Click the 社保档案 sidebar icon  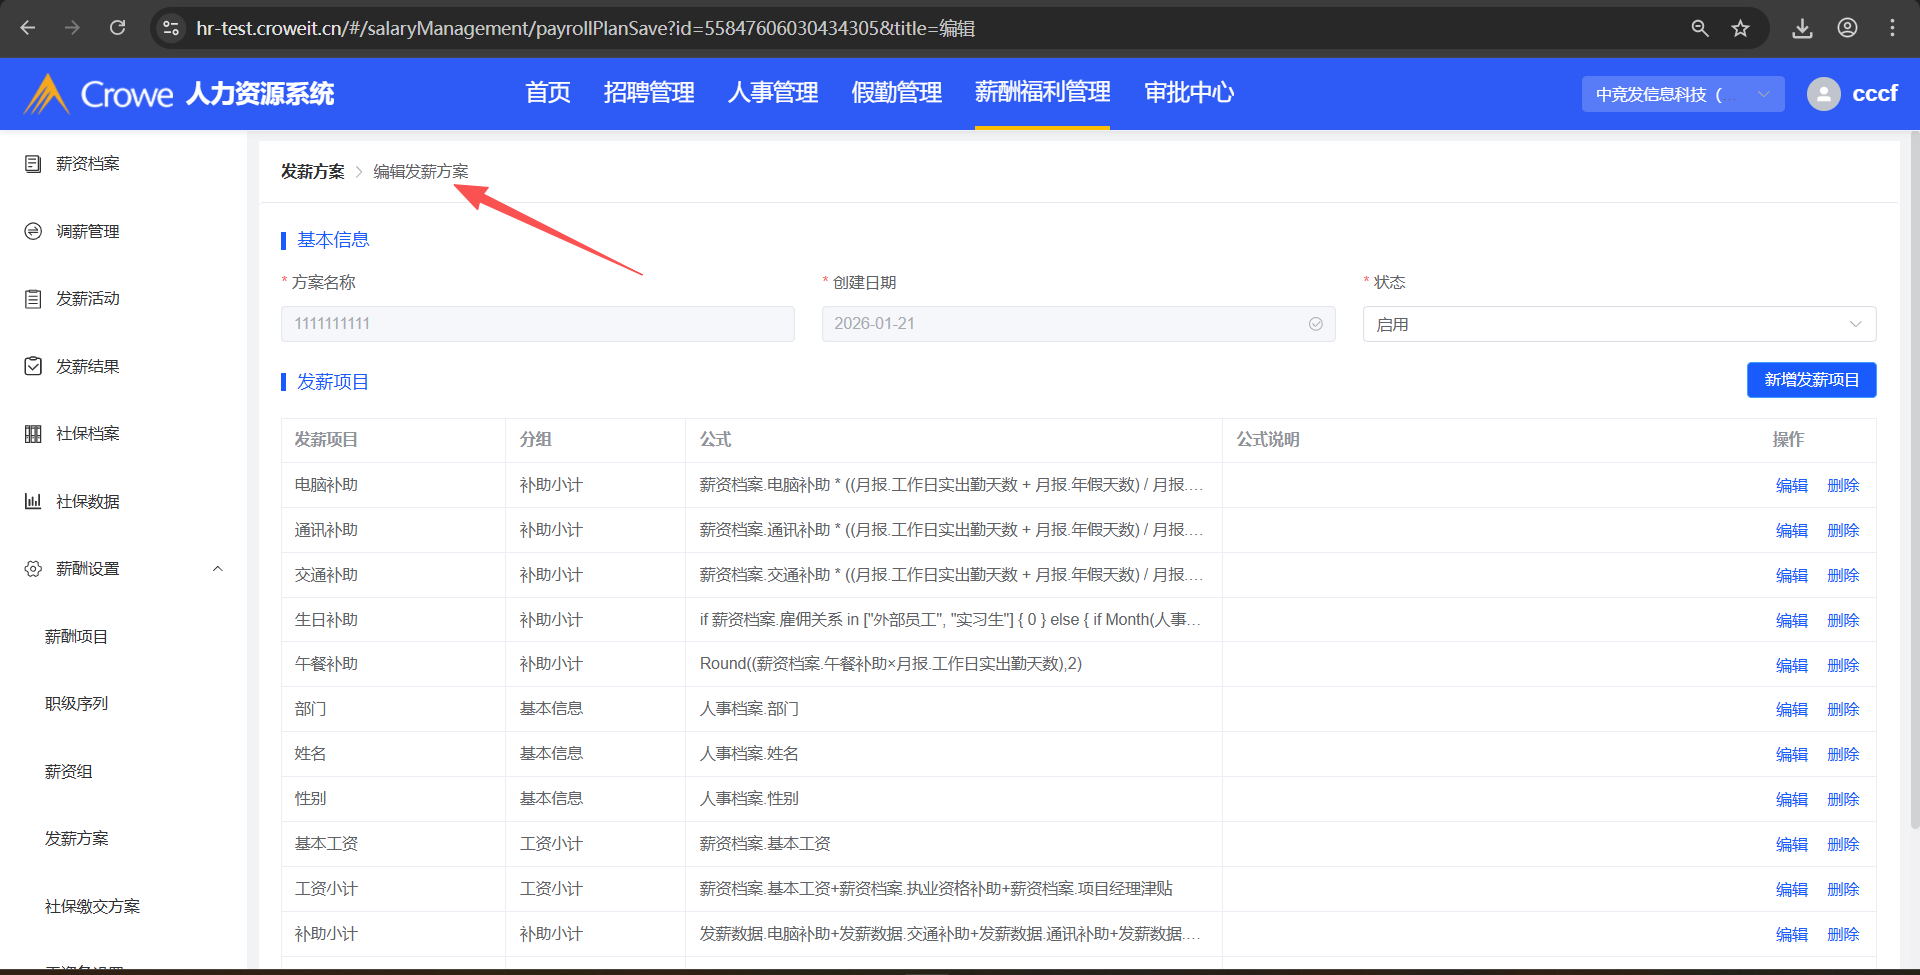pos(33,434)
